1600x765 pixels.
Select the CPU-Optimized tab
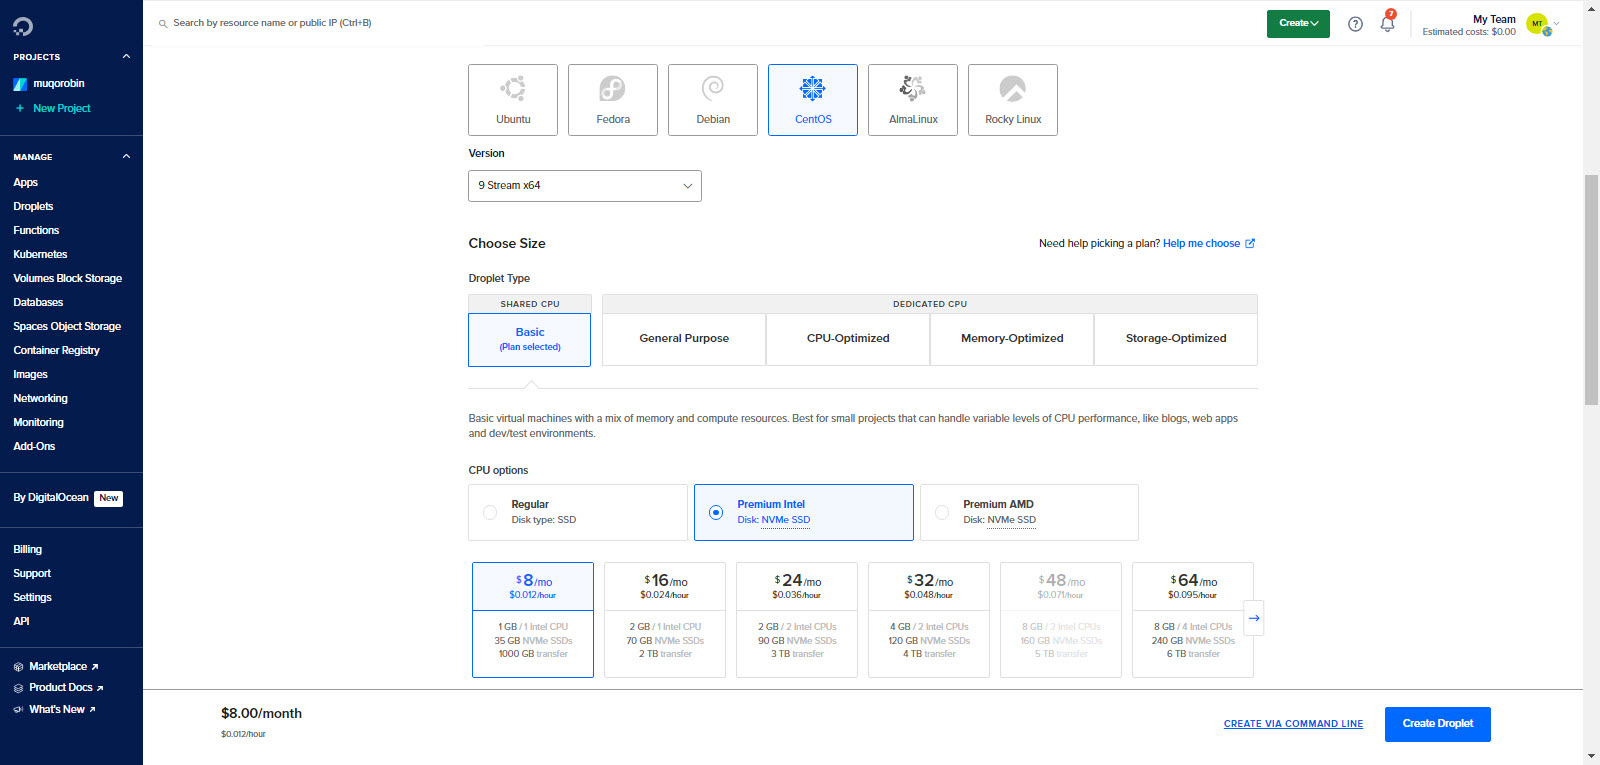(848, 339)
